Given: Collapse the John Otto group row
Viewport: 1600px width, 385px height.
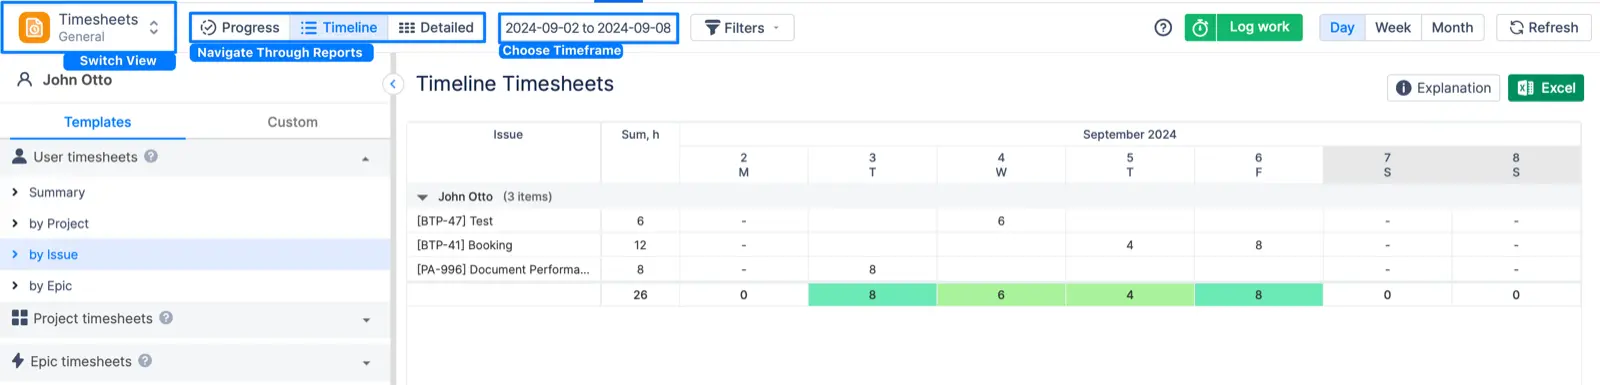Looking at the screenshot, I should [422, 197].
